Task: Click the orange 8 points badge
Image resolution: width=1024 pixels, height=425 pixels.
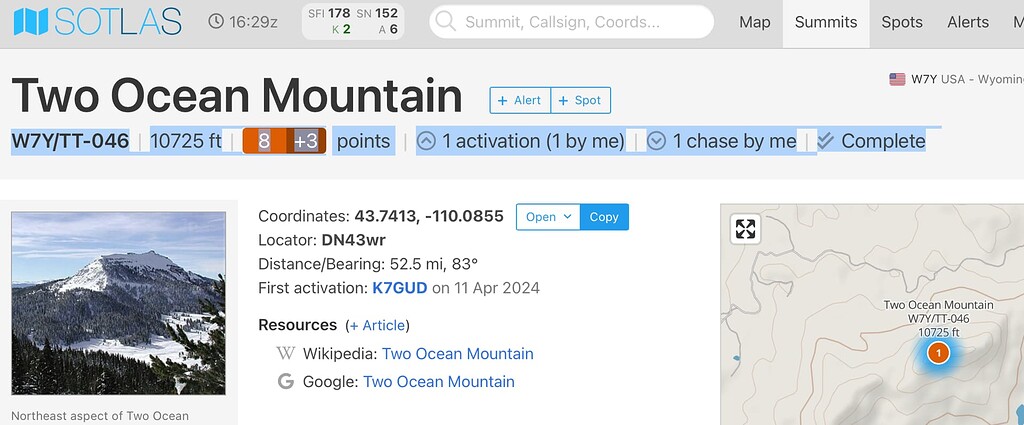Action: pyautogui.click(x=265, y=141)
